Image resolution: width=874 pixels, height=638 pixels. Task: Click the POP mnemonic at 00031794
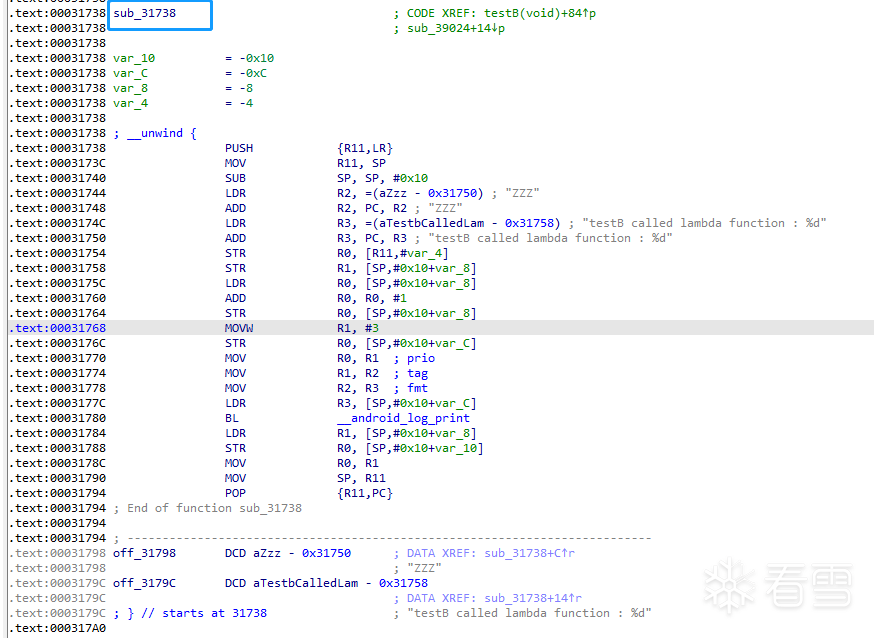[x=235, y=494]
